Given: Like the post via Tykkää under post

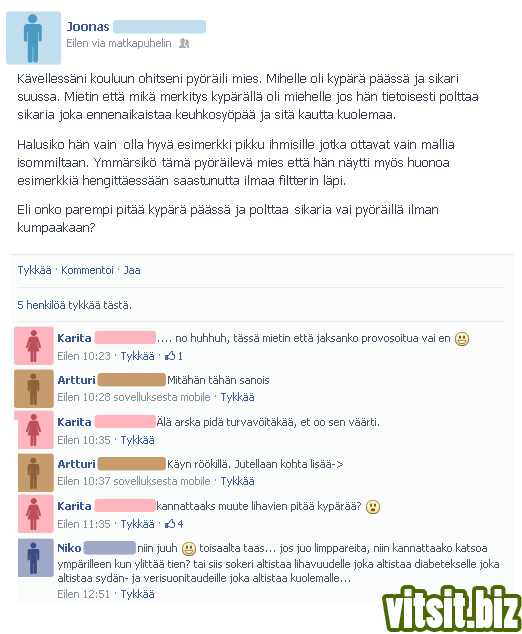Looking at the screenshot, I should [x=34, y=270].
